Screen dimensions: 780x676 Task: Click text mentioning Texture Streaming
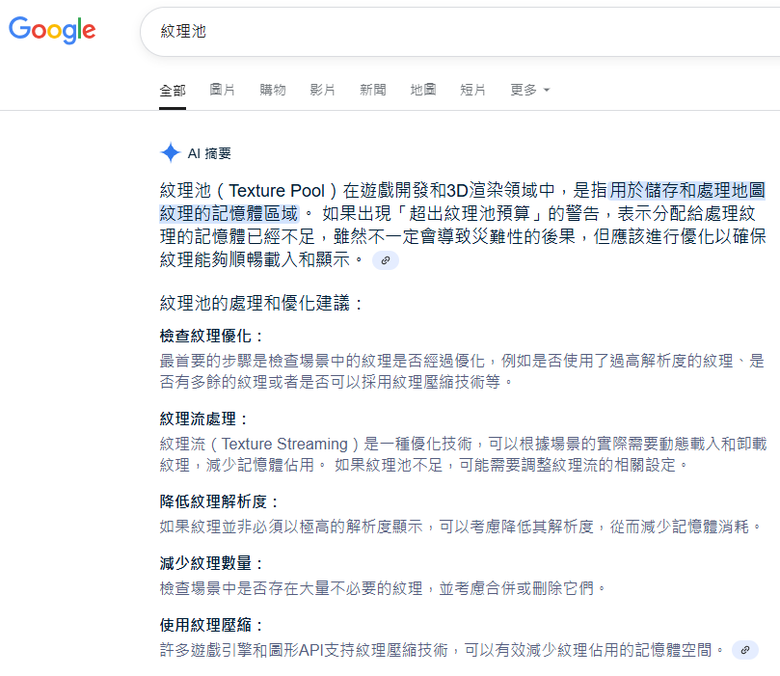pos(464,454)
